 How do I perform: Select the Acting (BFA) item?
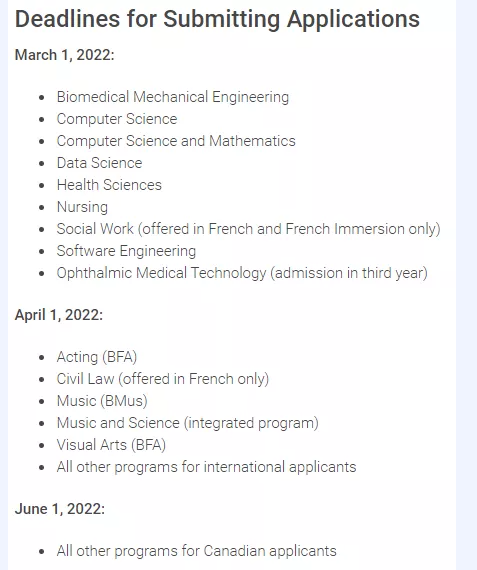tap(97, 357)
